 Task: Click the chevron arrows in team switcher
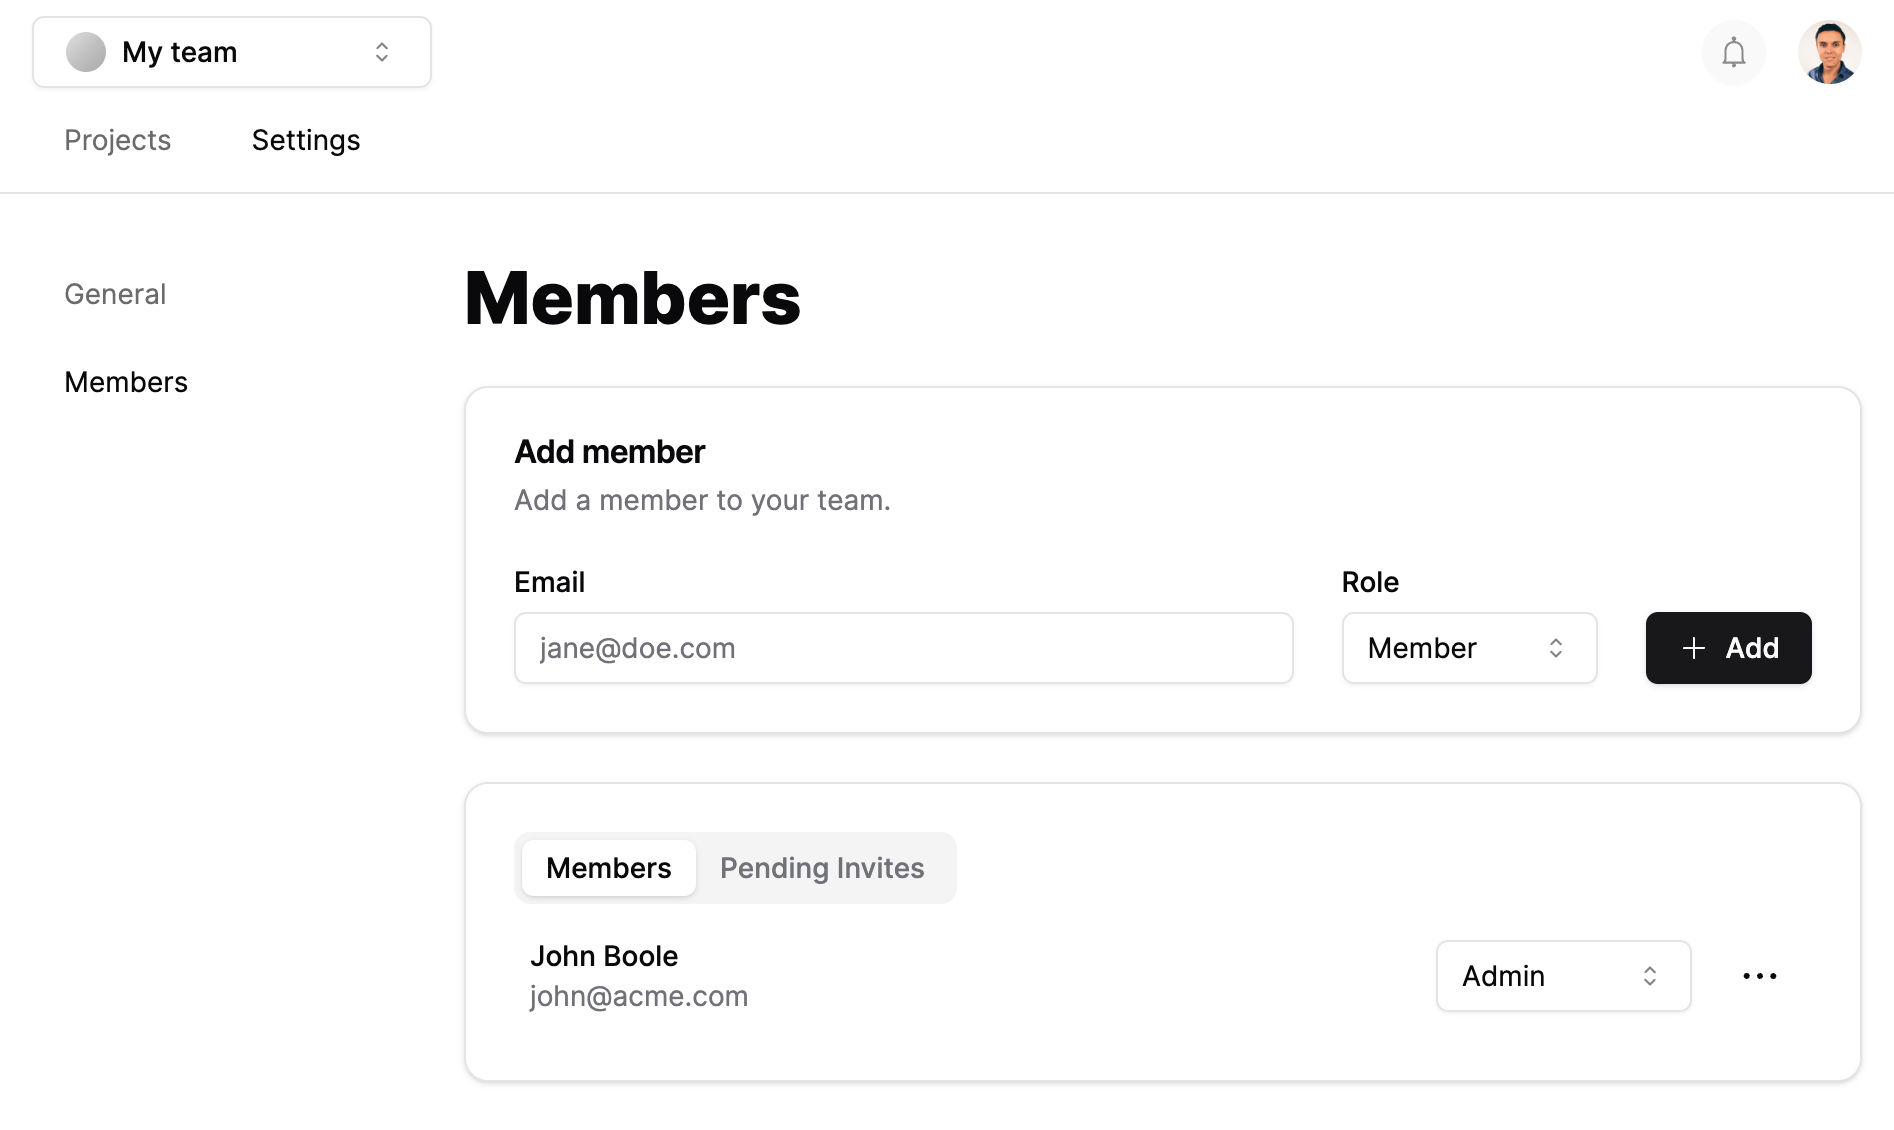[382, 52]
